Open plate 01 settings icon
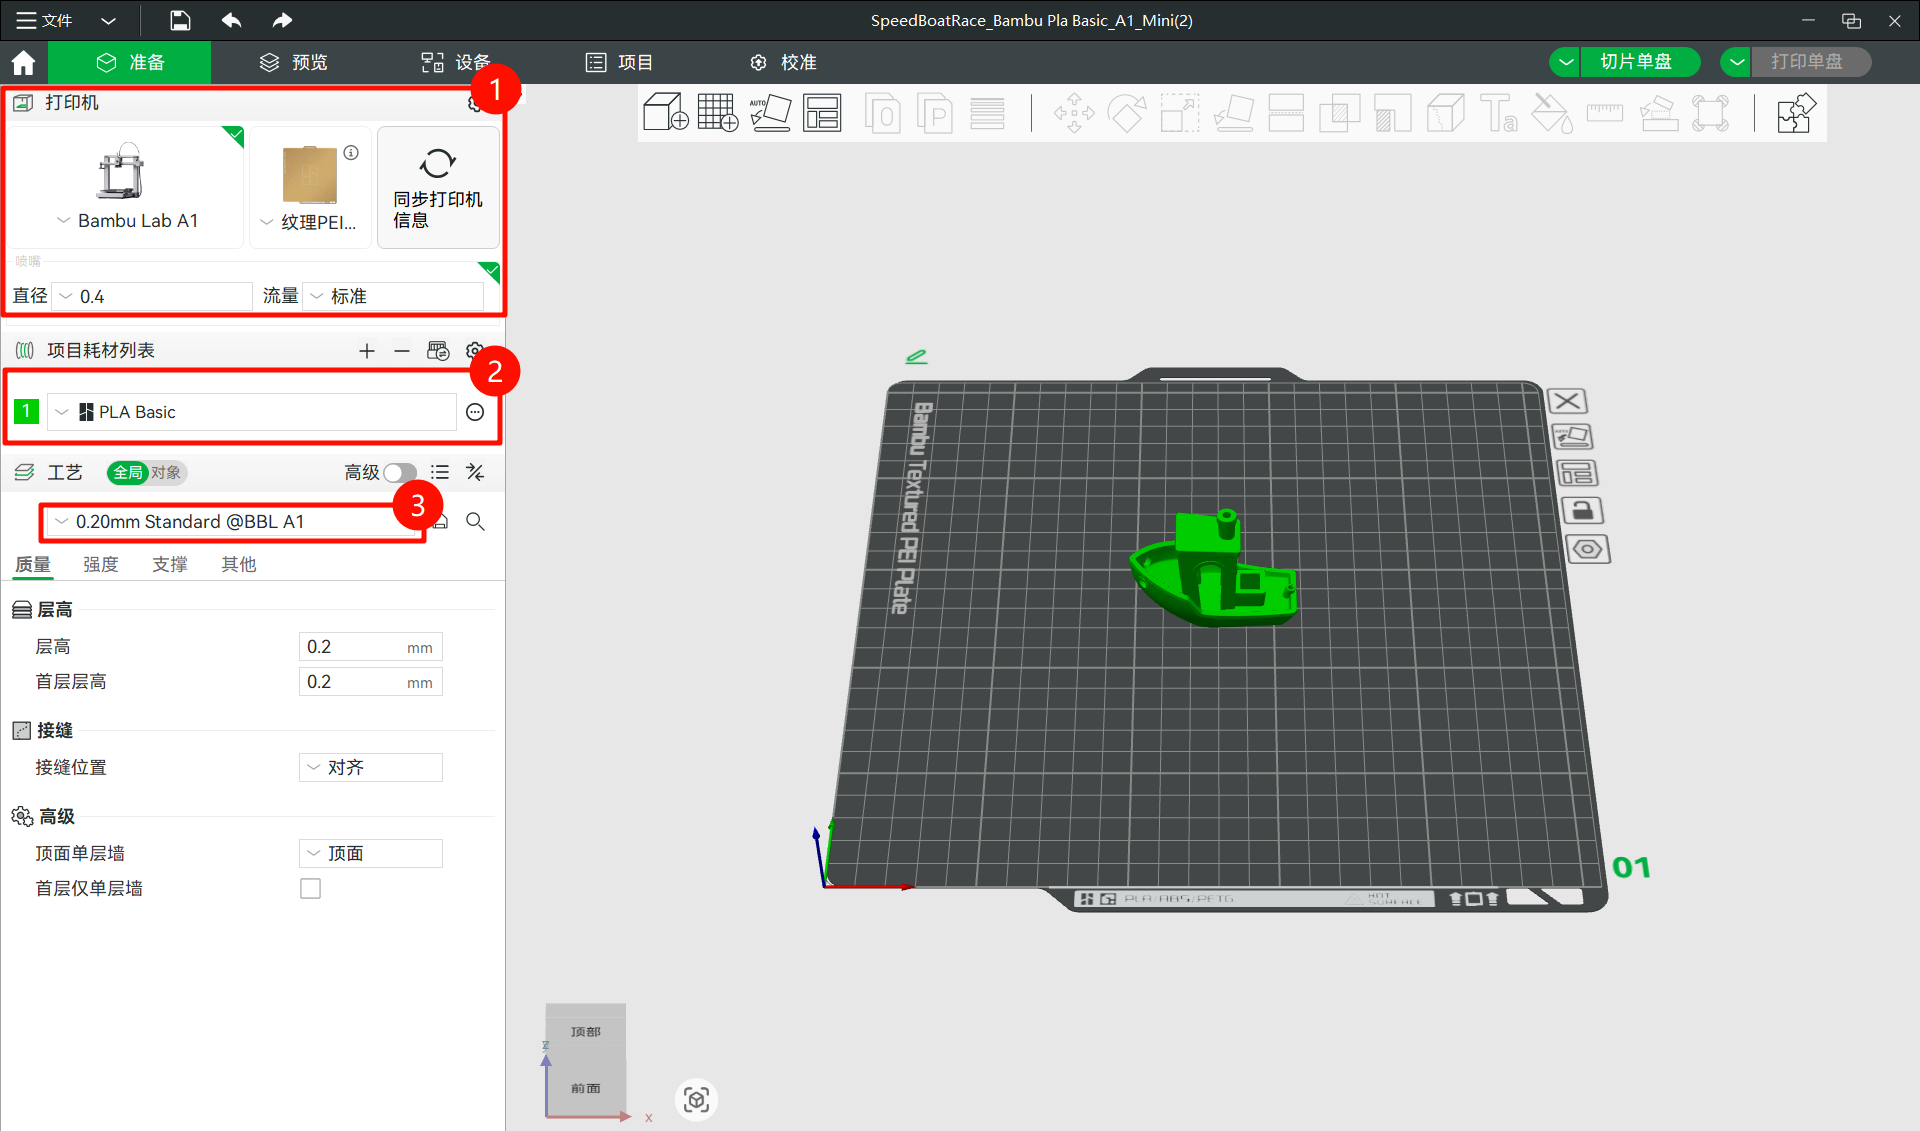Viewport: 1920px width, 1131px height. pyautogui.click(x=1587, y=549)
